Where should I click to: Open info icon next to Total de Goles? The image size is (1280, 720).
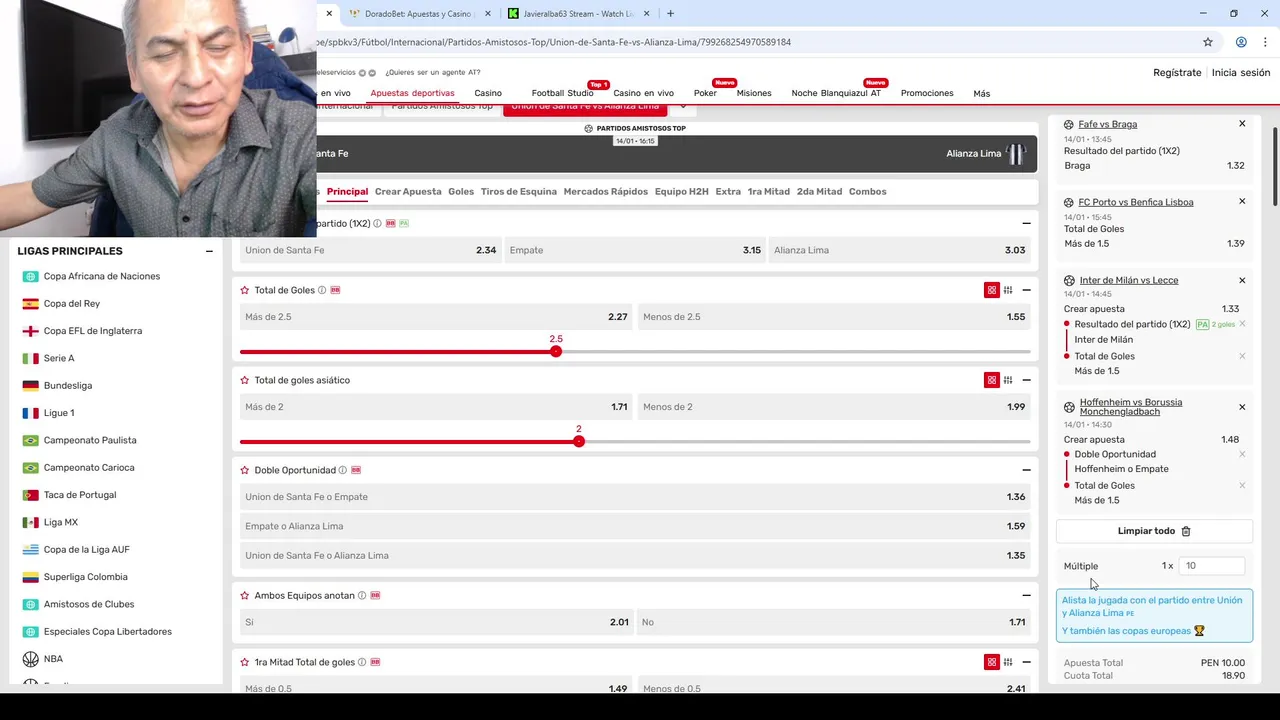(322, 290)
